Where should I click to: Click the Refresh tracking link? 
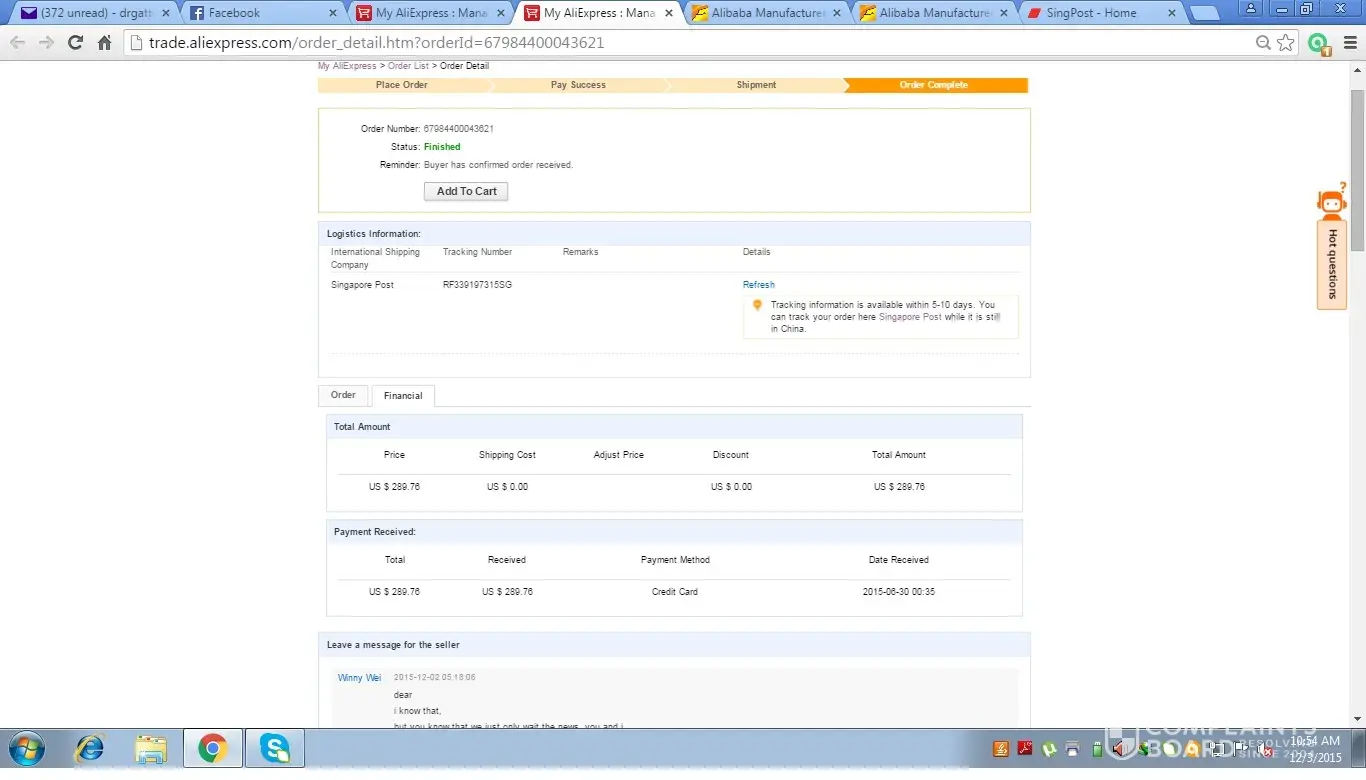(x=758, y=285)
